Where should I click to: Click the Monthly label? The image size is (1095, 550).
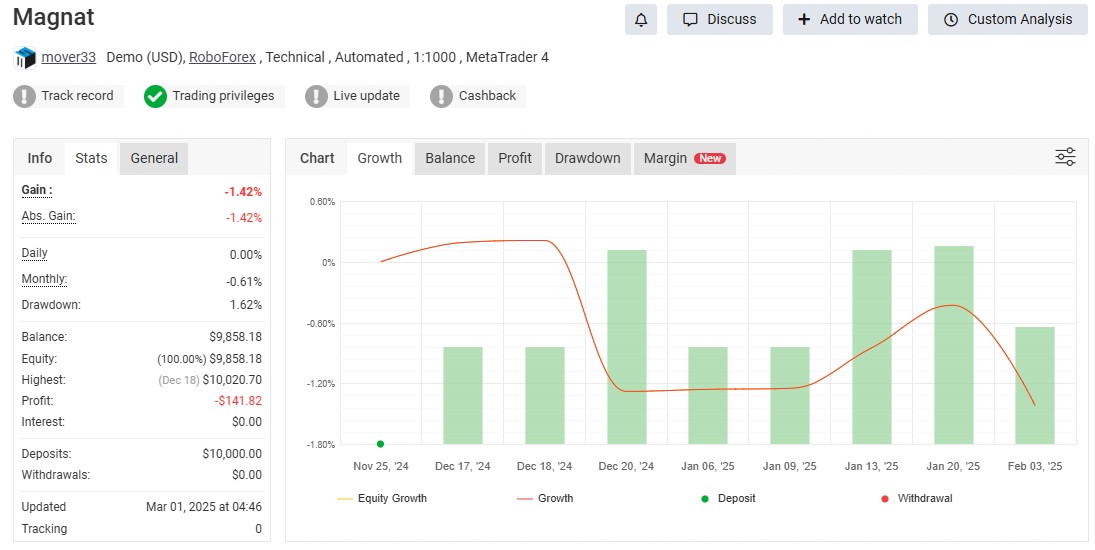45,279
